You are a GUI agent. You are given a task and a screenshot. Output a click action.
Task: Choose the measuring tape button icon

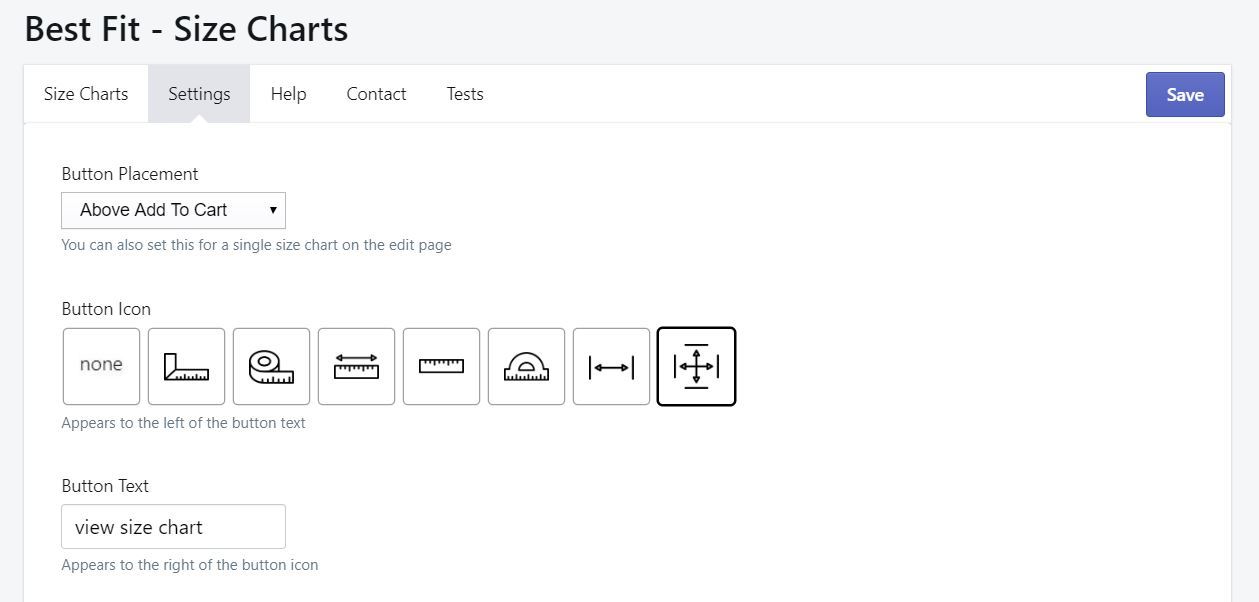[x=271, y=366]
